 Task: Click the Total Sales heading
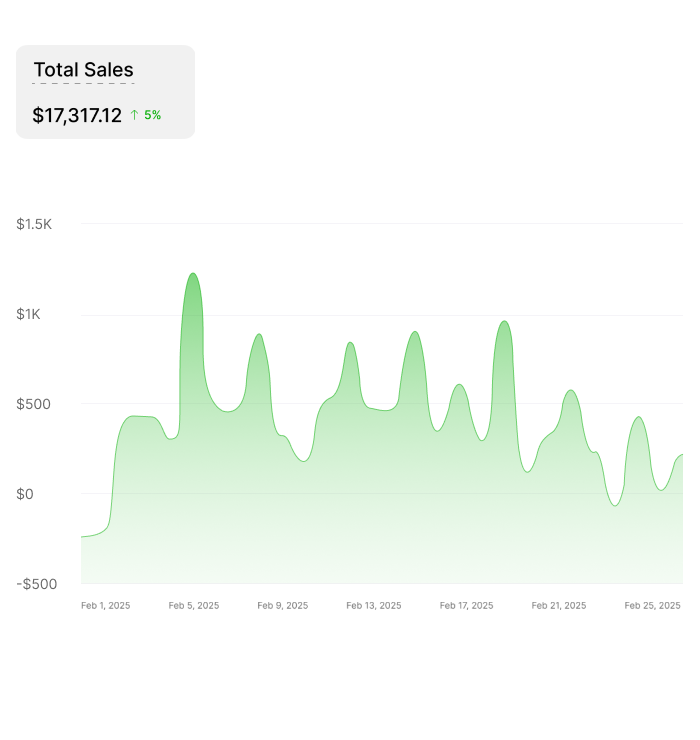pyautogui.click(x=84, y=70)
